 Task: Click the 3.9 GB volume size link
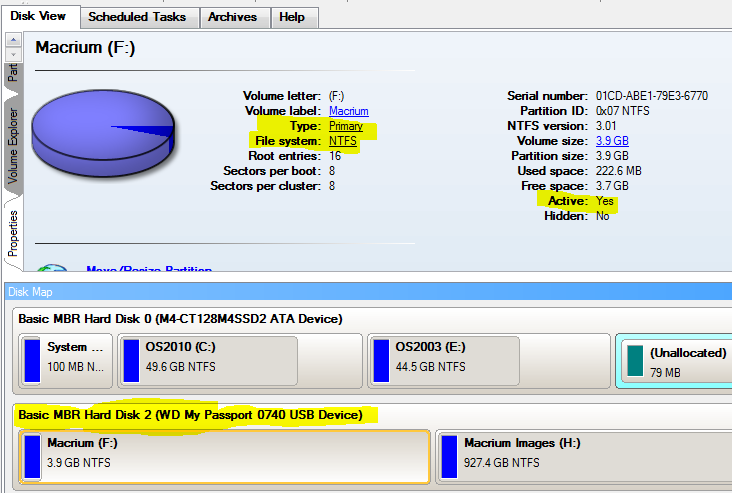coord(612,141)
